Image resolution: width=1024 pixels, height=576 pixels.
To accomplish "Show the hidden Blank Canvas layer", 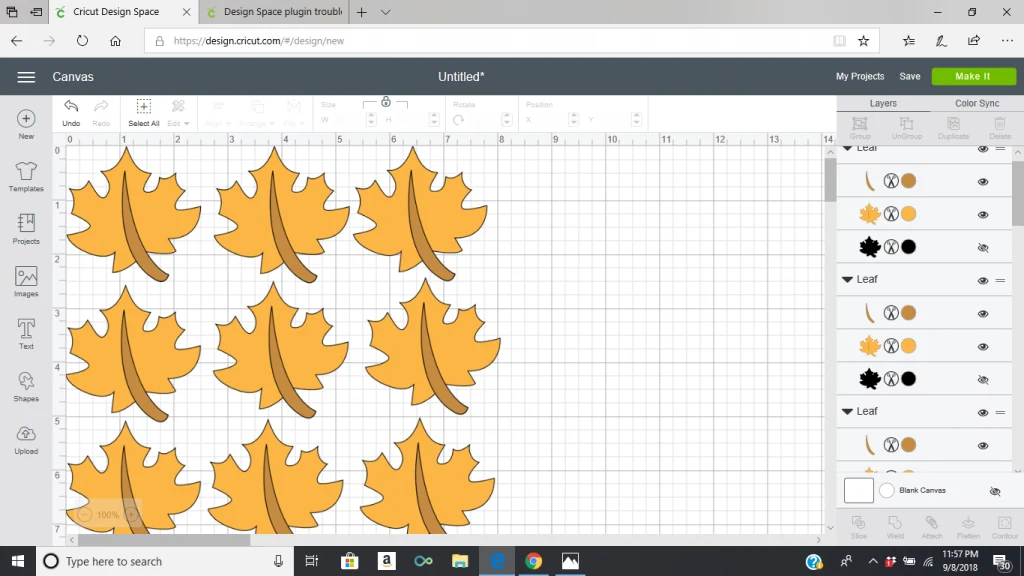I will coord(994,491).
